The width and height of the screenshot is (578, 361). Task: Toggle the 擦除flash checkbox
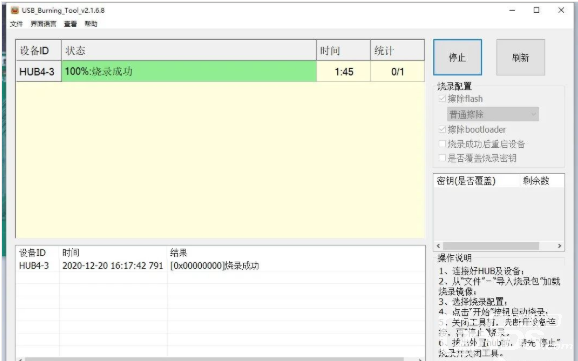point(442,99)
